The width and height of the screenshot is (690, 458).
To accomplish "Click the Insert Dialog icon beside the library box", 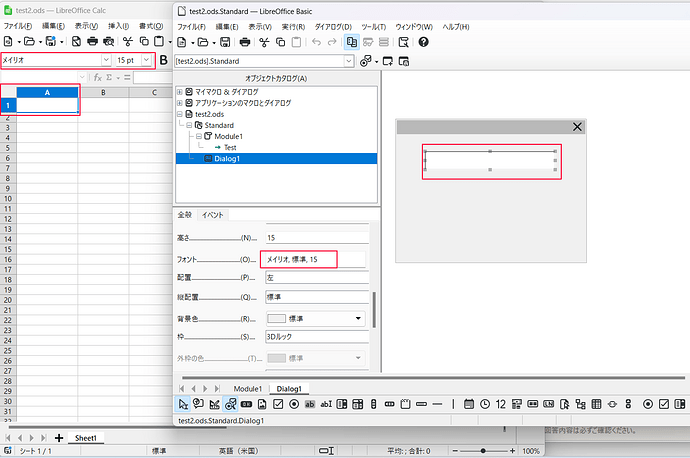I will (388, 61).
